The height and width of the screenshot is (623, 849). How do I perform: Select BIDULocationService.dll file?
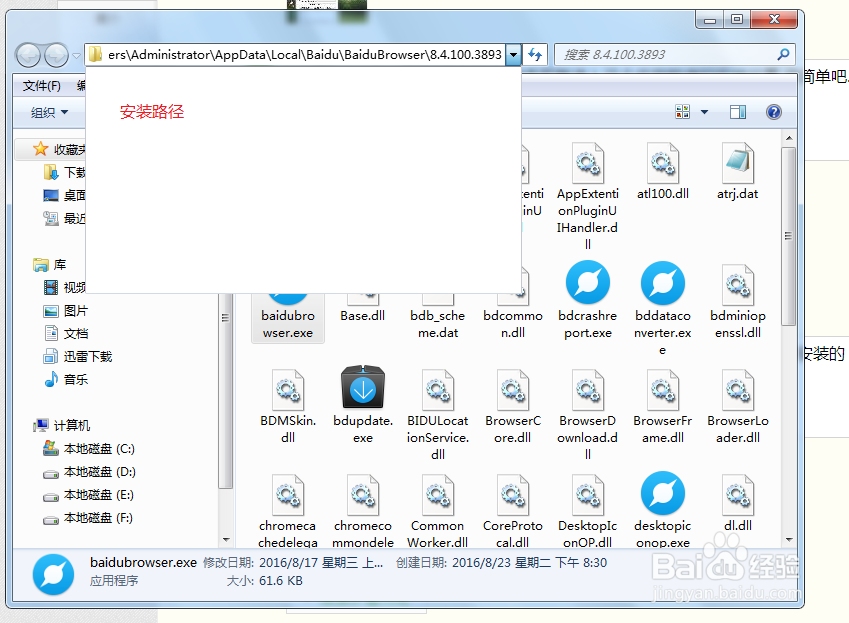pyautogui.click(x=437, y=415)
